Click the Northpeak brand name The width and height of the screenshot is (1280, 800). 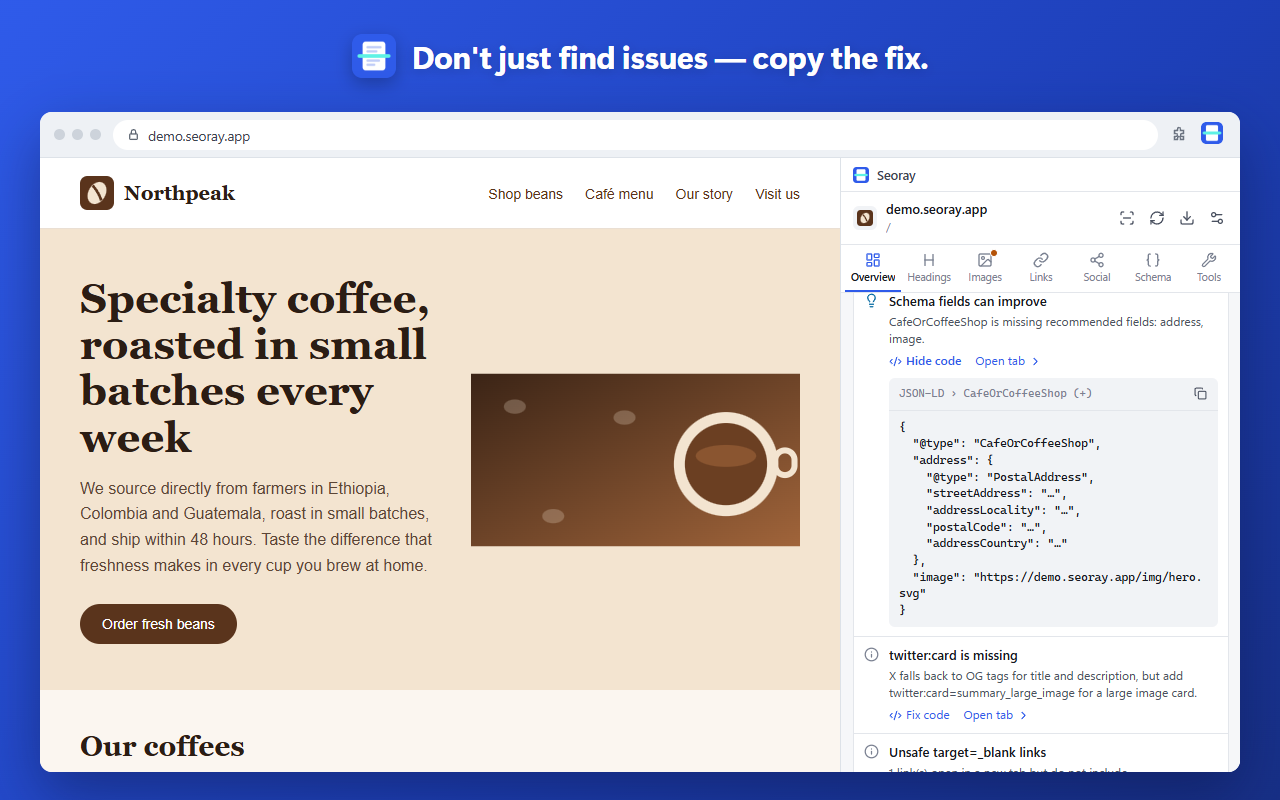[x=179, y=193]
